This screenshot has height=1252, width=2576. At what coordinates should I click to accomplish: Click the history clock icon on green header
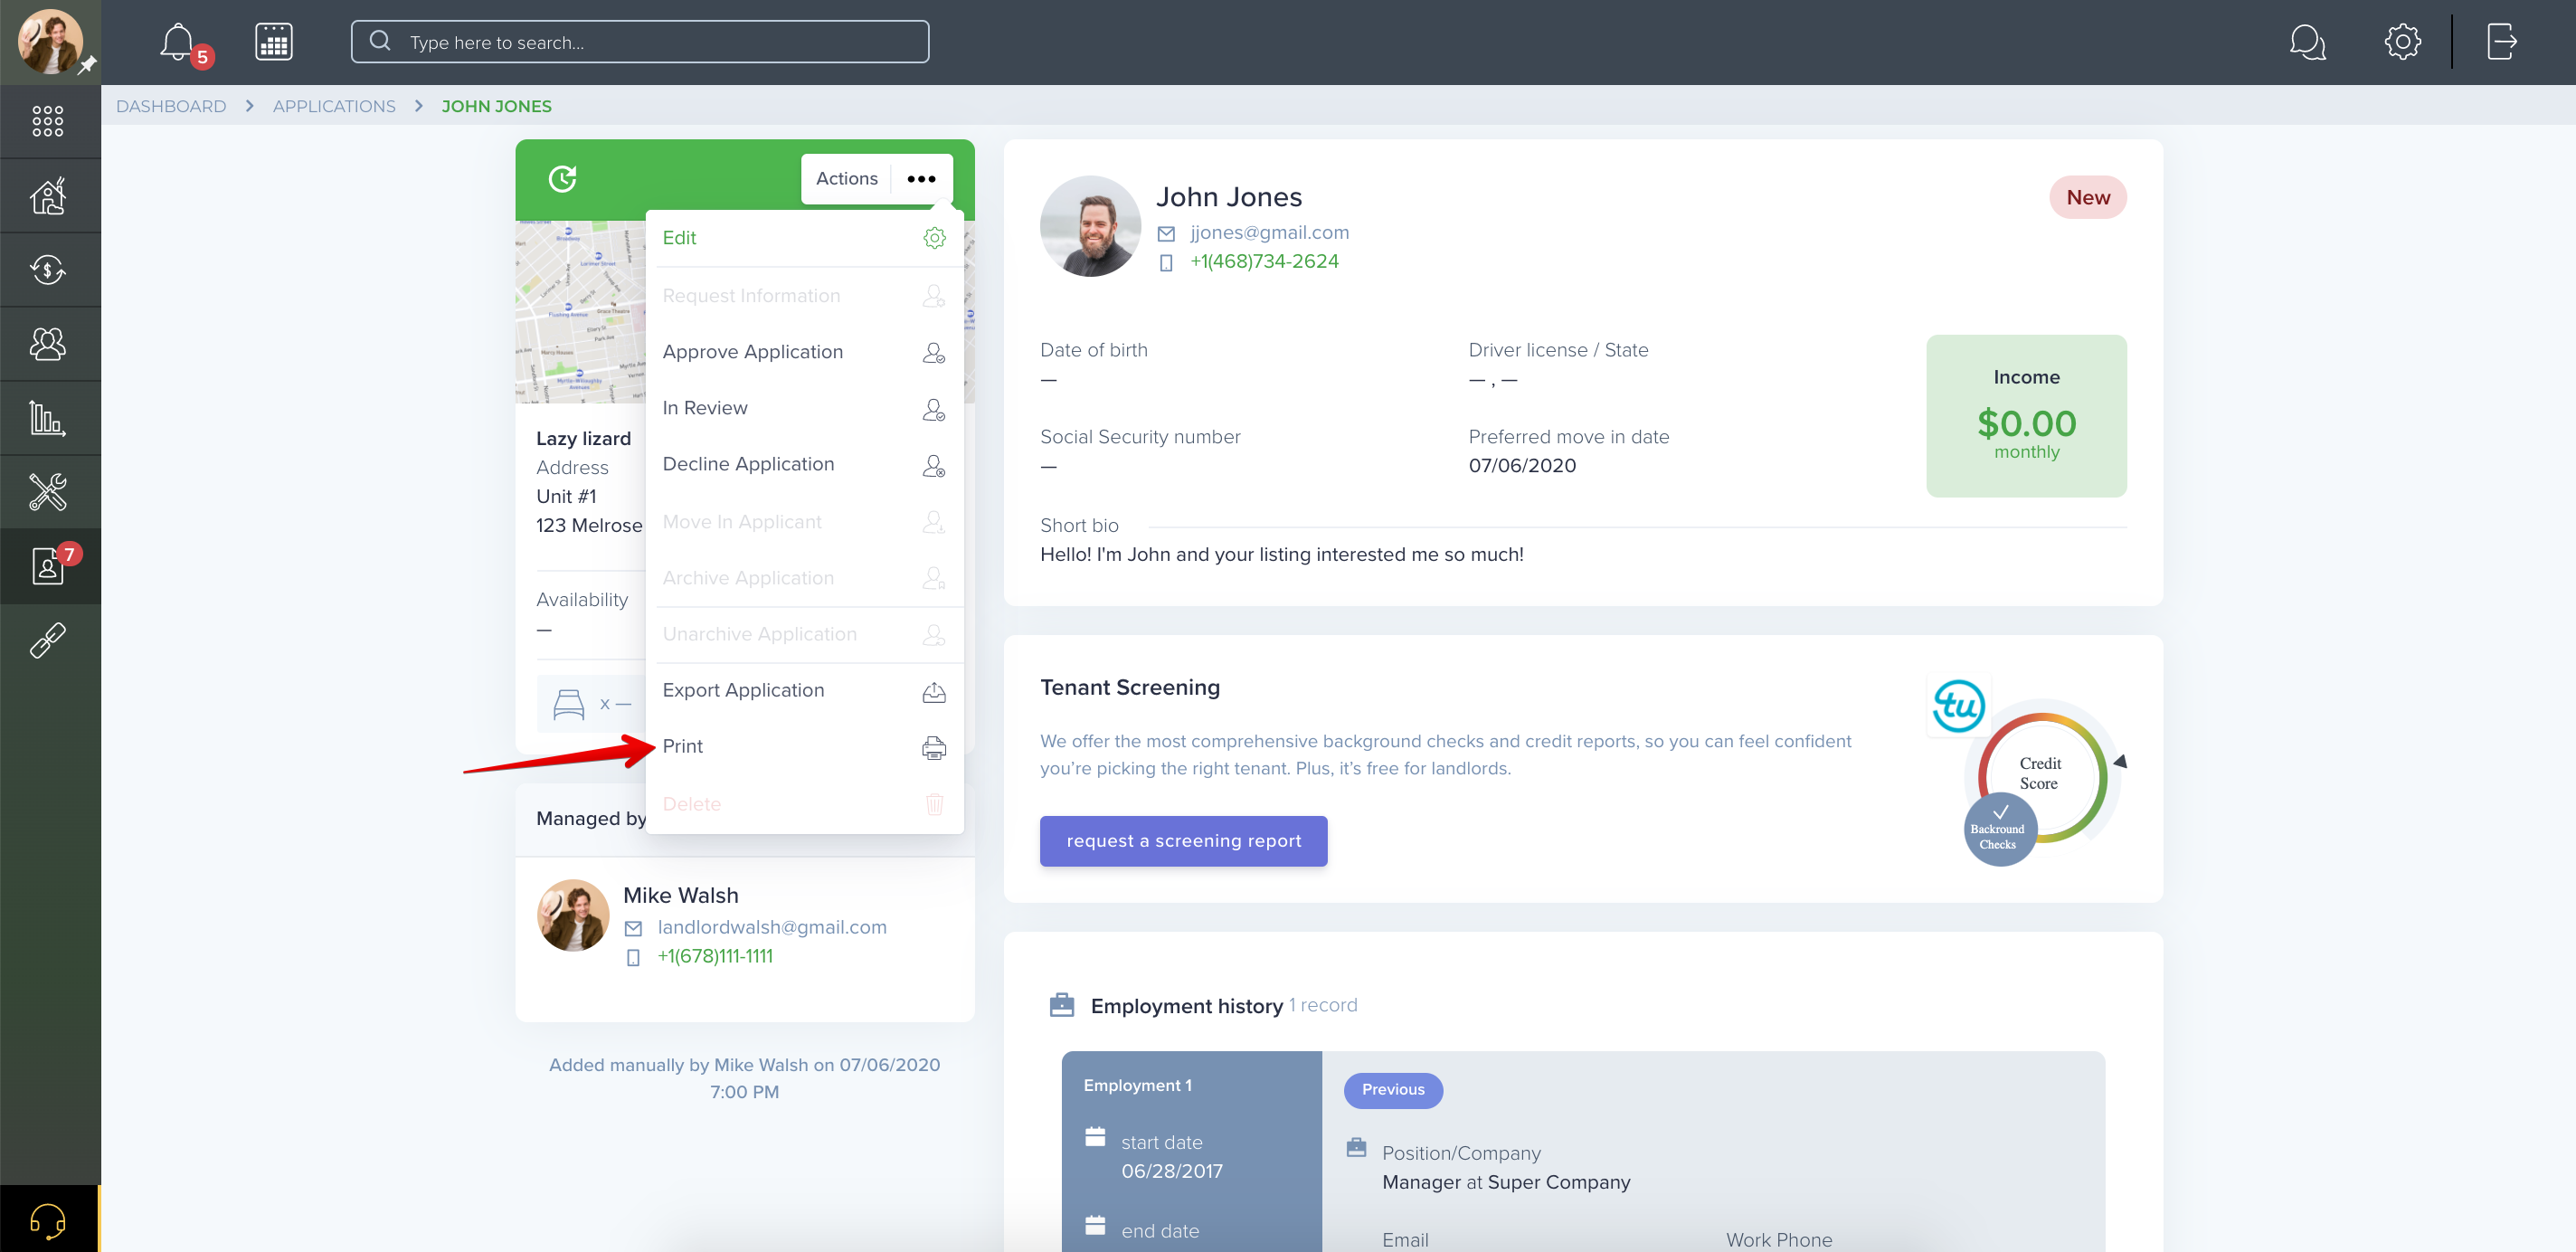click(562, 179)
